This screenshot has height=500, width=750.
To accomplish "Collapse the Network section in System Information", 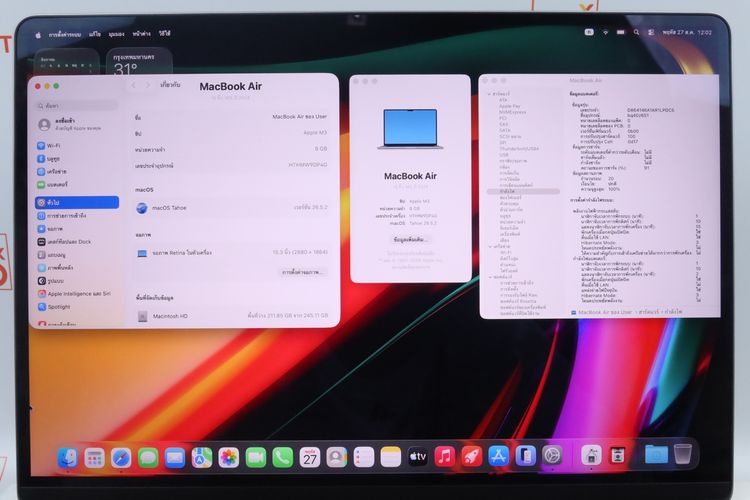I will click(490, 246).
